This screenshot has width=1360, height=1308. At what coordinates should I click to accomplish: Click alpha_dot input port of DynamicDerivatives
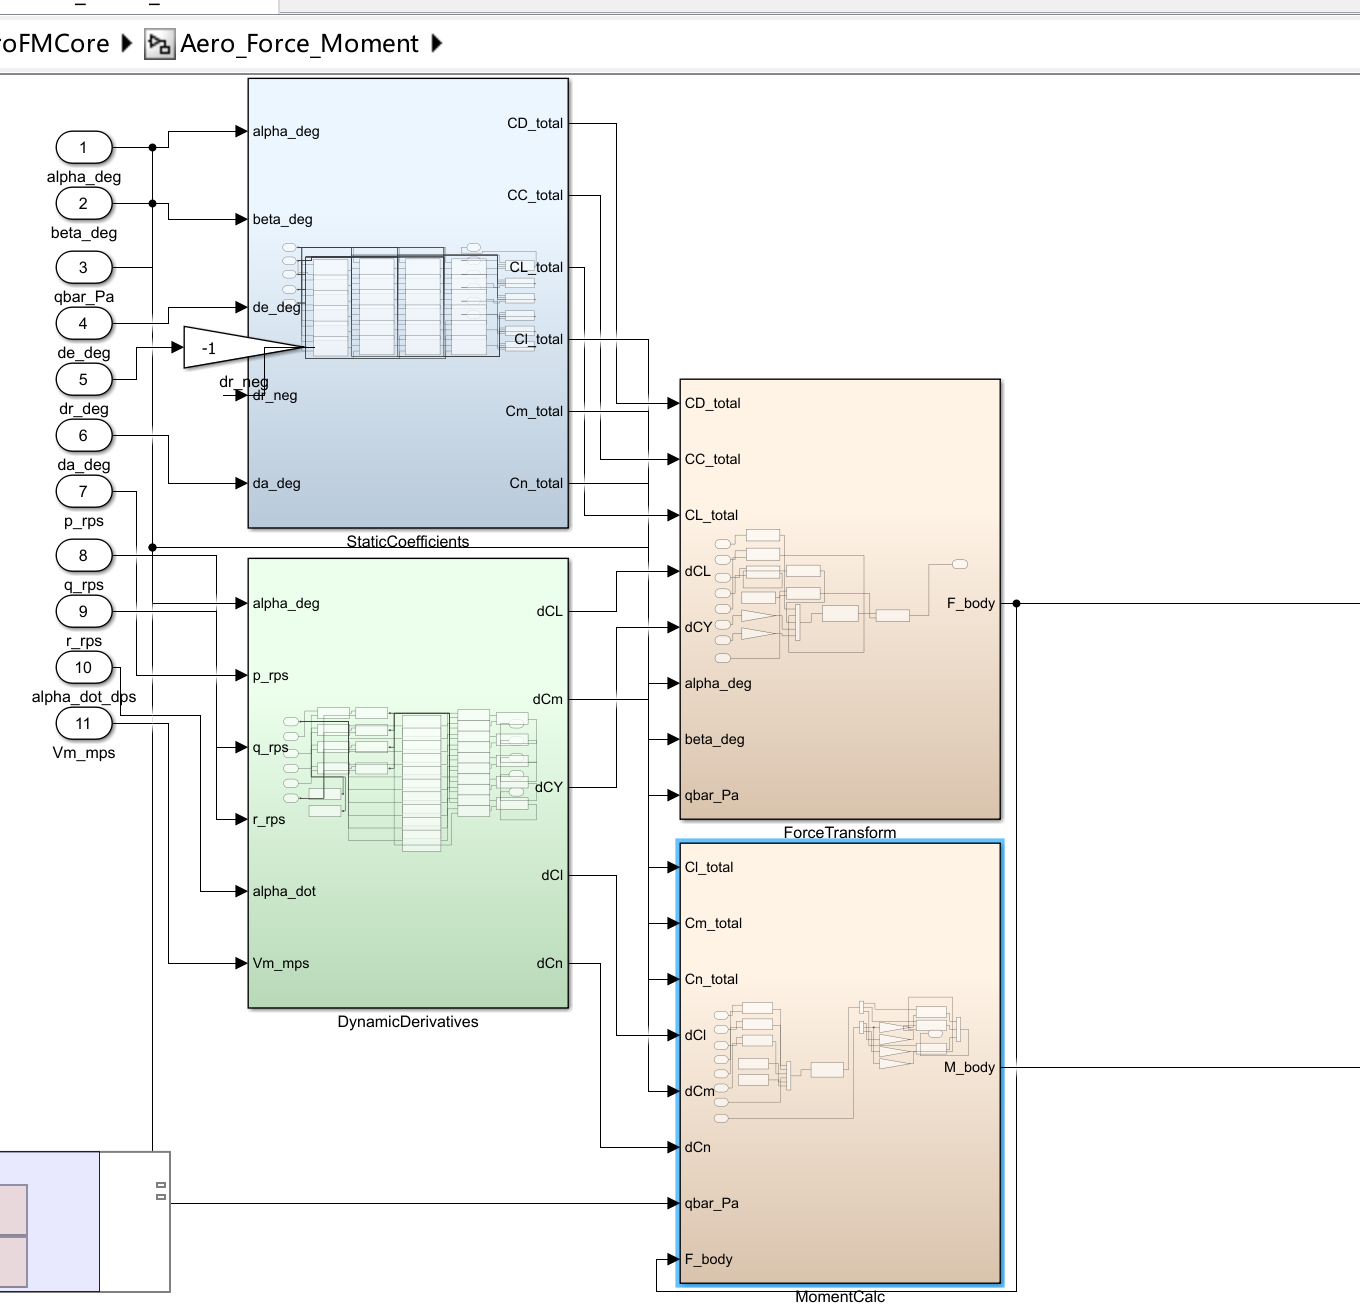pyautogui.click(x=284, y=892)
